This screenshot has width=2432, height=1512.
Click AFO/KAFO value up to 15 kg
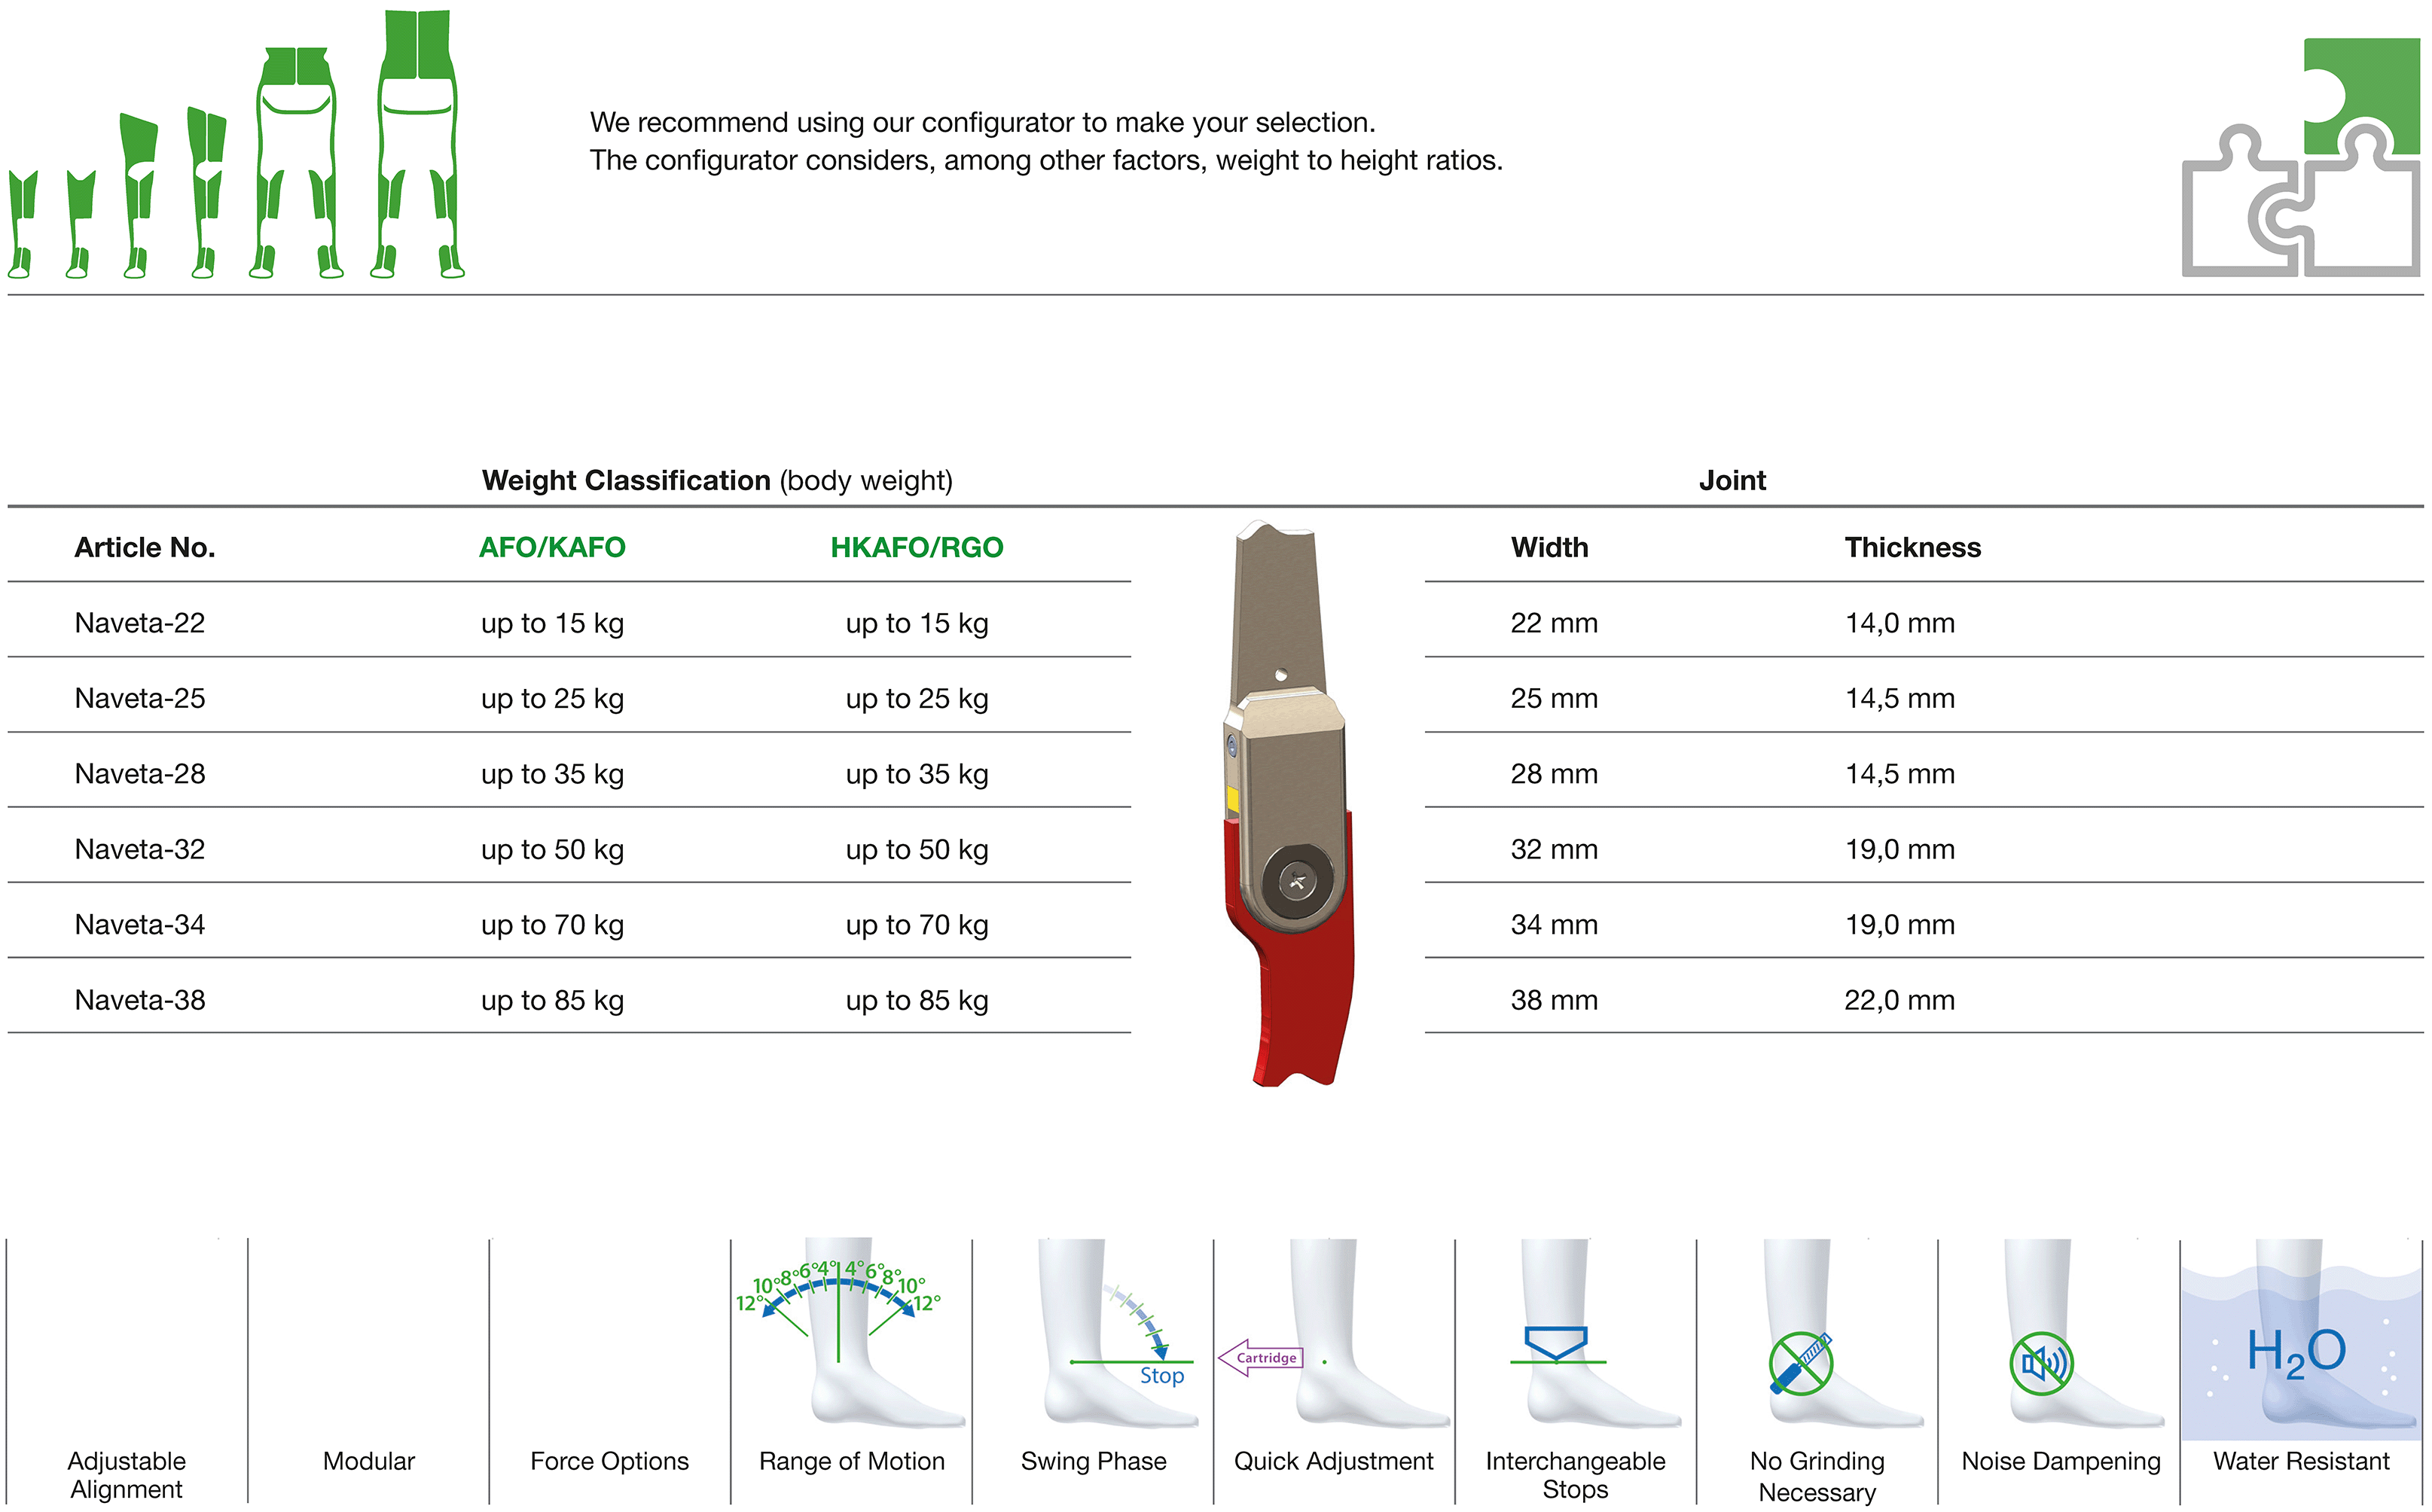(552, 624)
